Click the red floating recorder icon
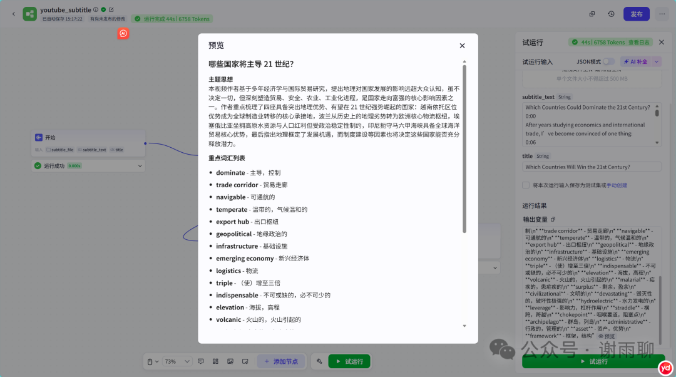This screenshot has height=378, width=677. (123, 33)
